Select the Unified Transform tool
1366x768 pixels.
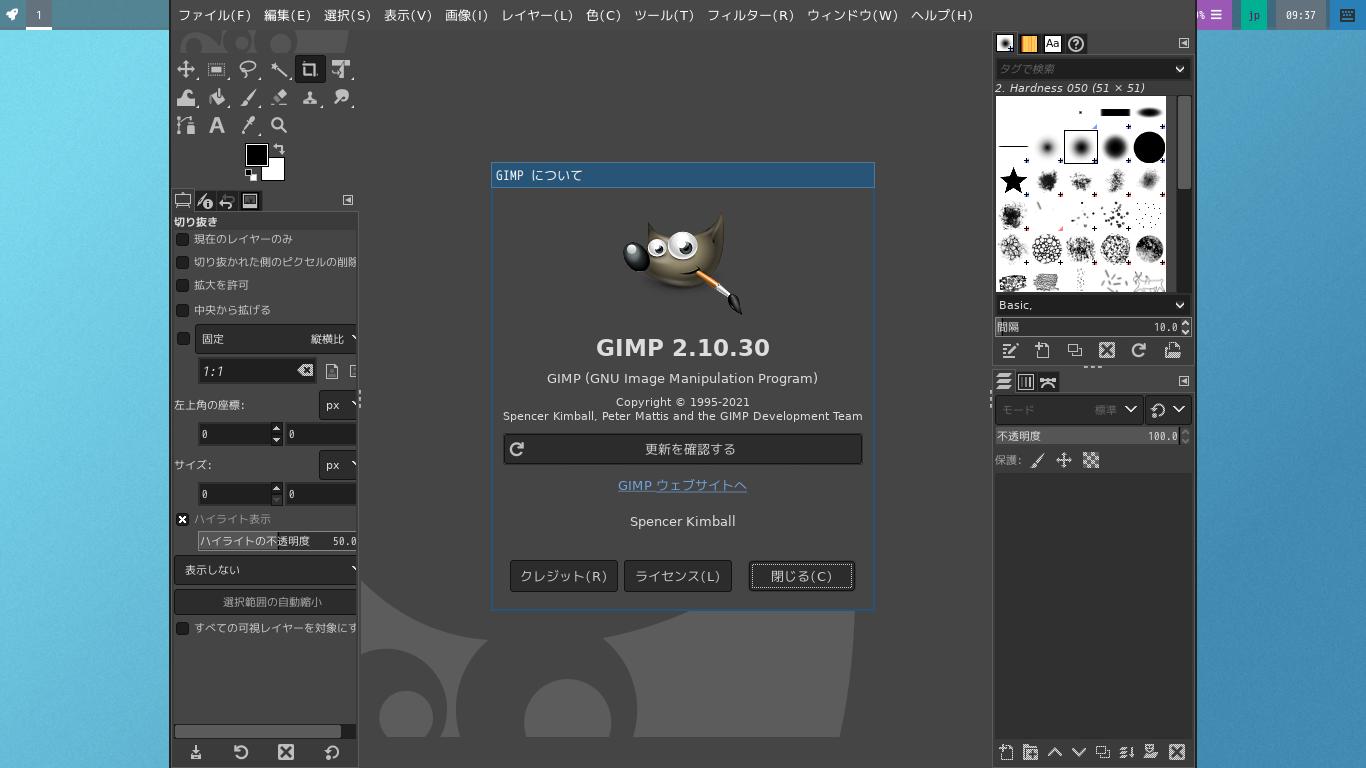(x=341, y=69)
